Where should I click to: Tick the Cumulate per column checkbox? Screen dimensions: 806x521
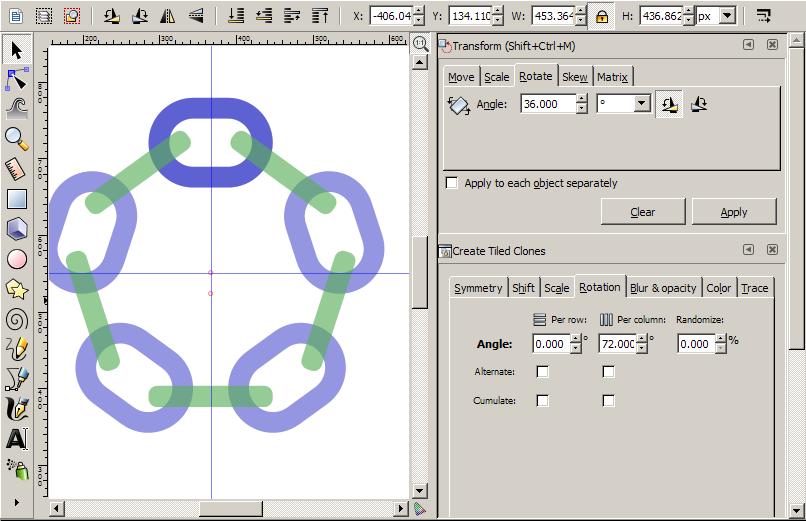click(x=608, y=401)
